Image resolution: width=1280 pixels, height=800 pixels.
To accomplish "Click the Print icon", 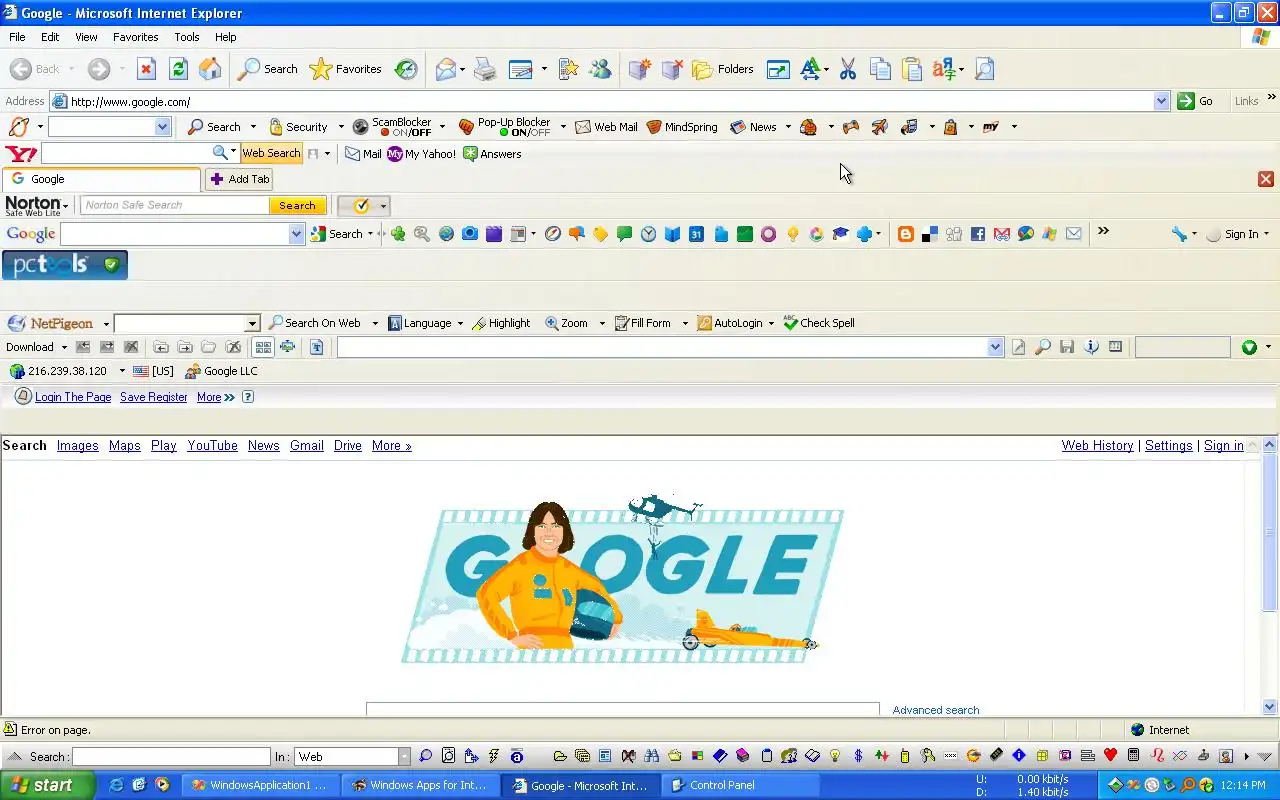I will pyautogui.click(x=485, y=69).
